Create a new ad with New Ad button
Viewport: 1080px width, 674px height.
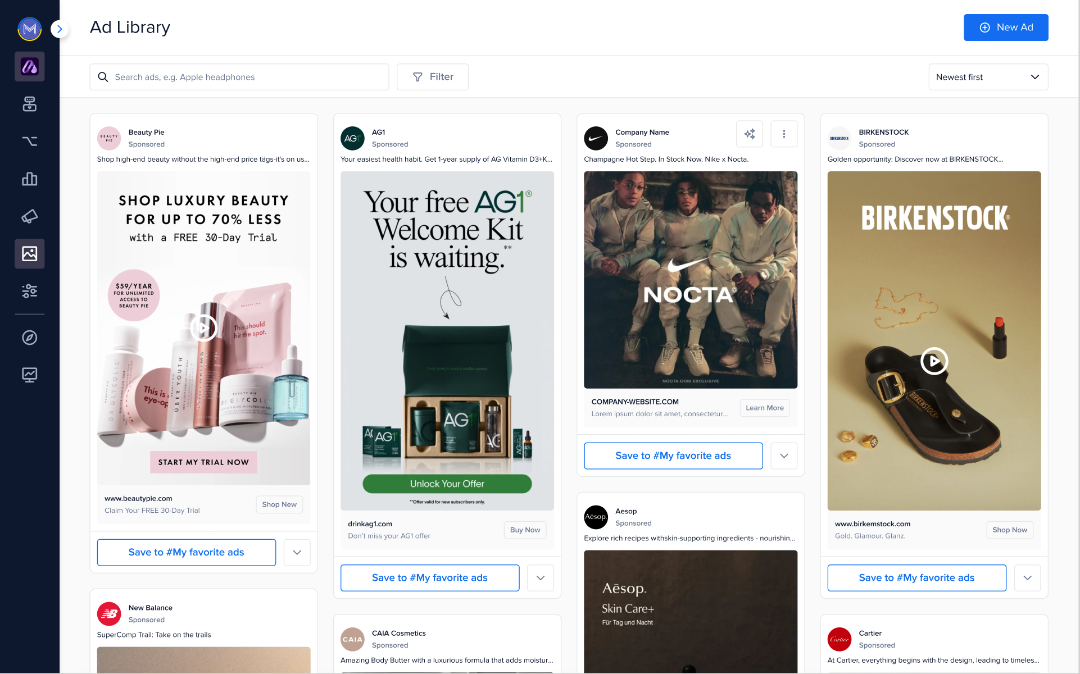tap(1006, 27)
